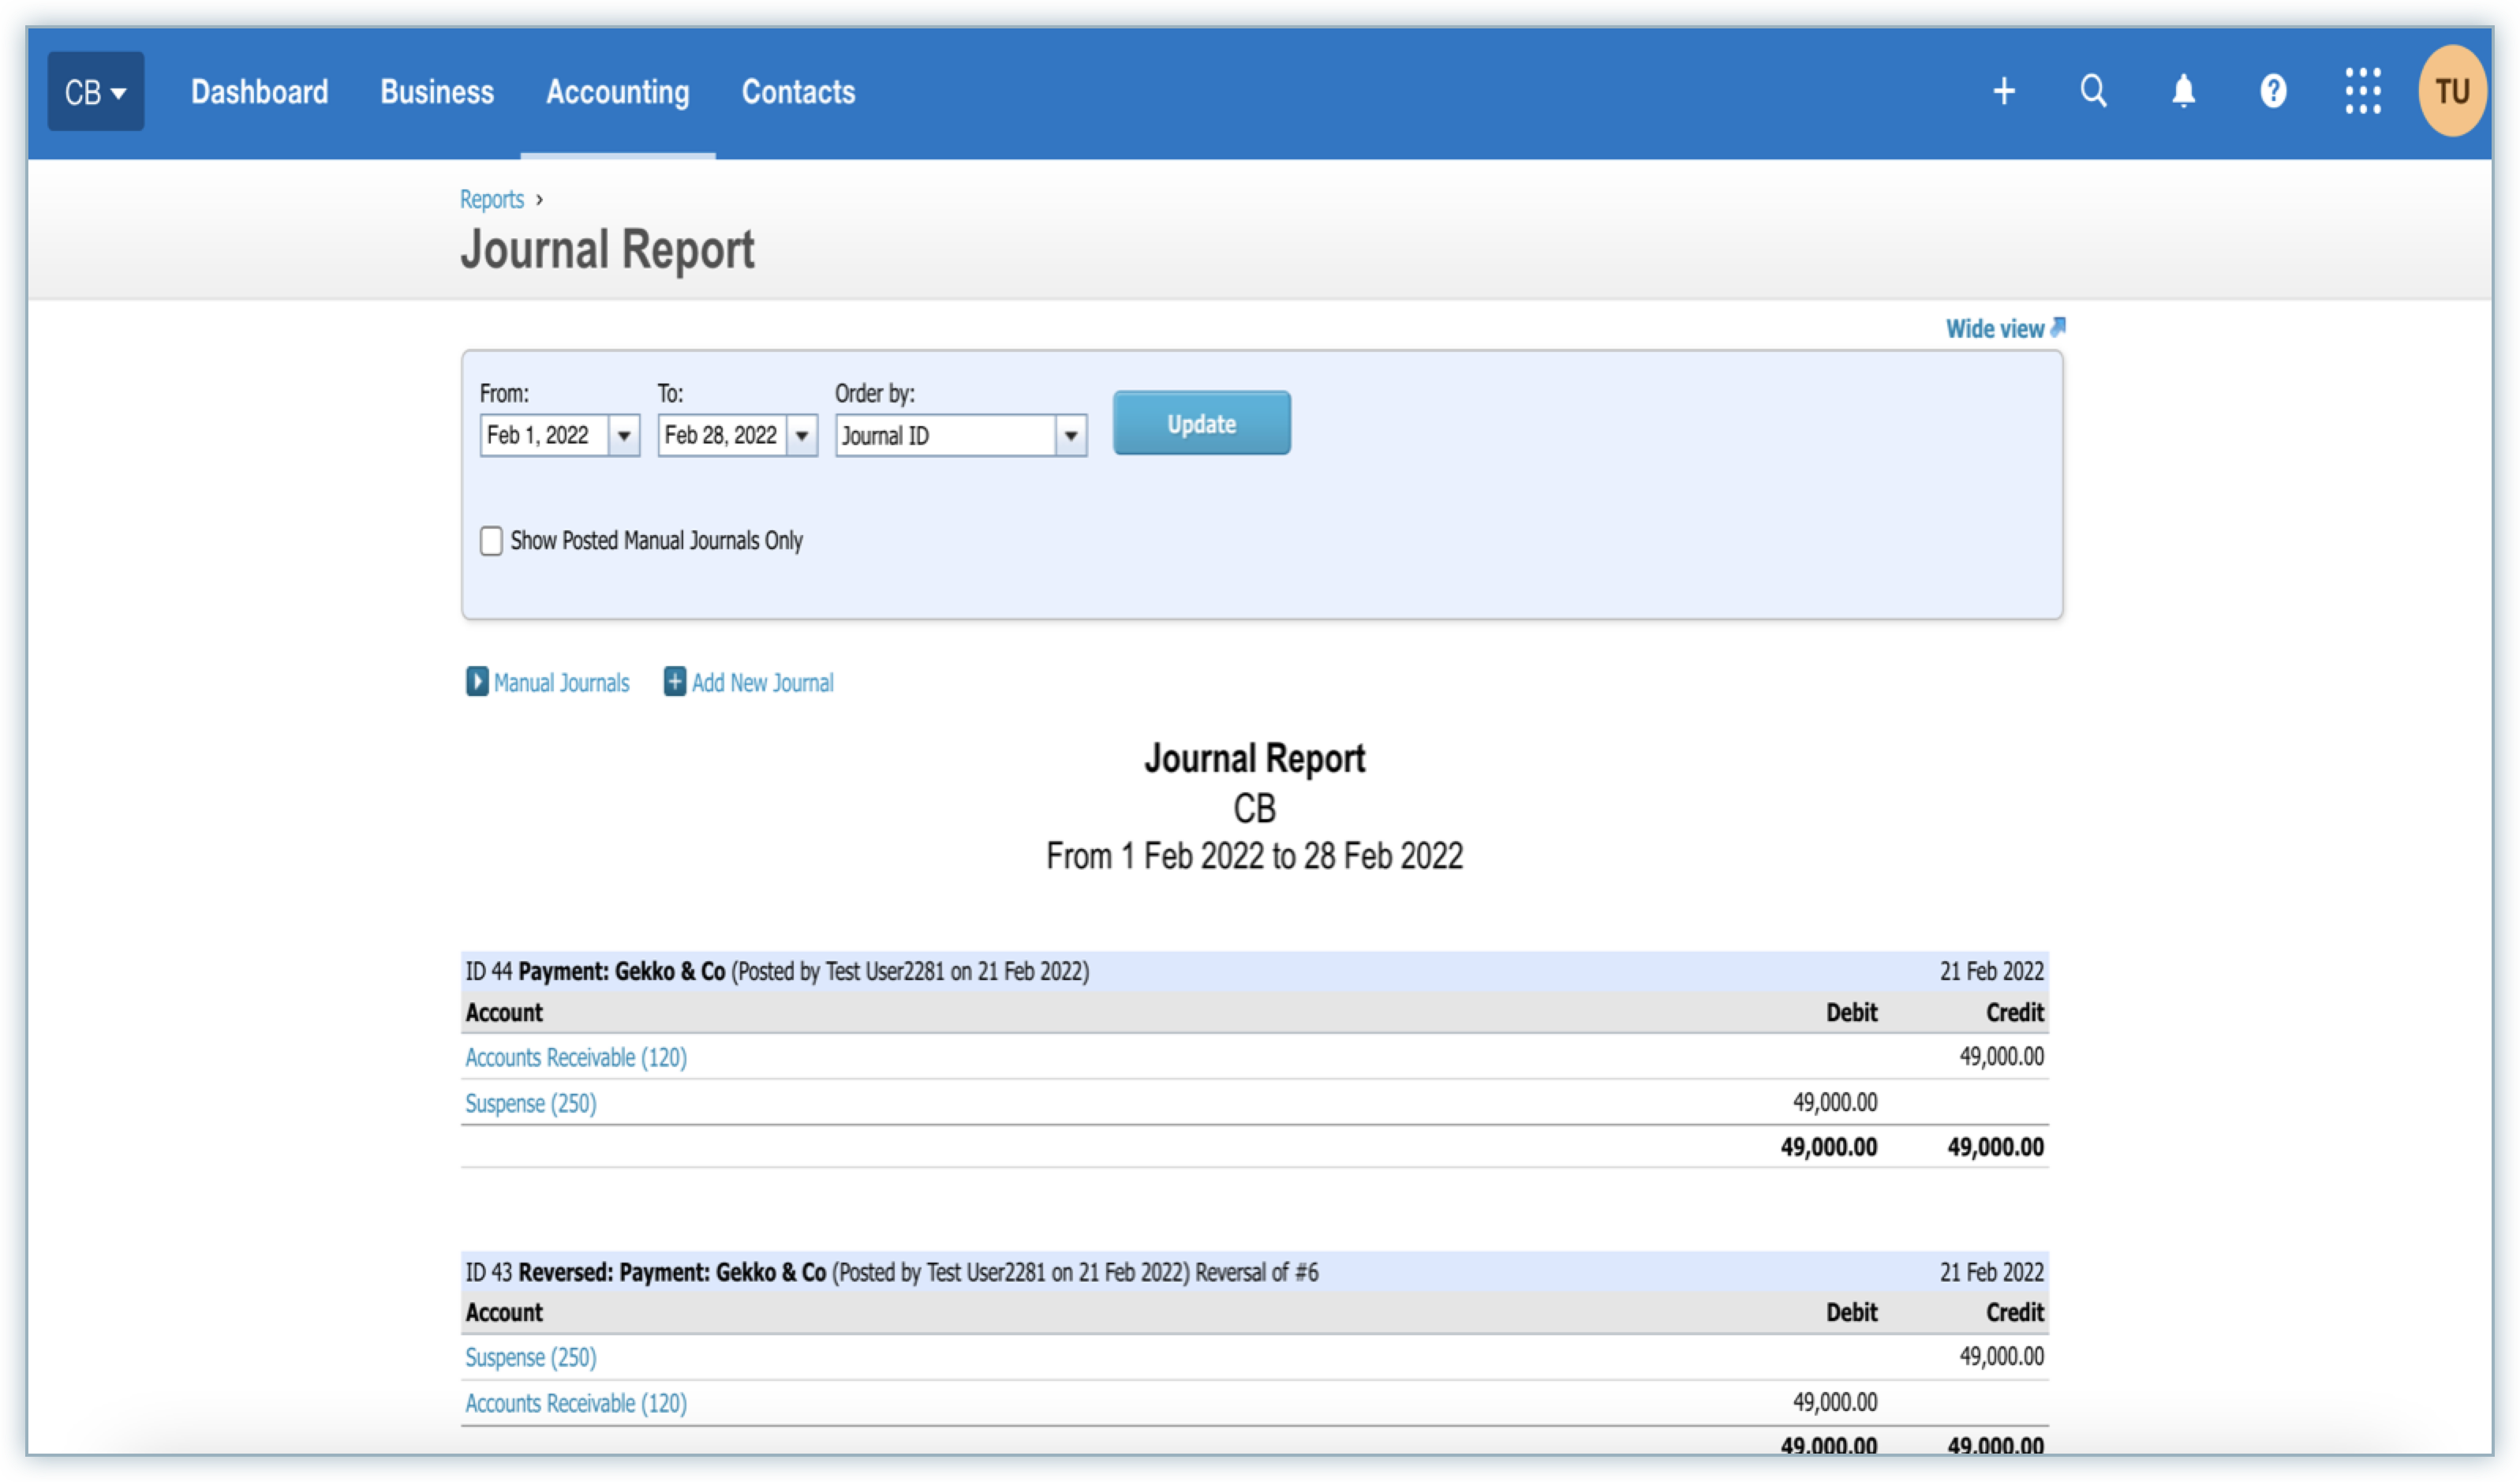2520x1482 pixels.
Task: Open the apps grid menu icon
Action: pos(2362,92)
